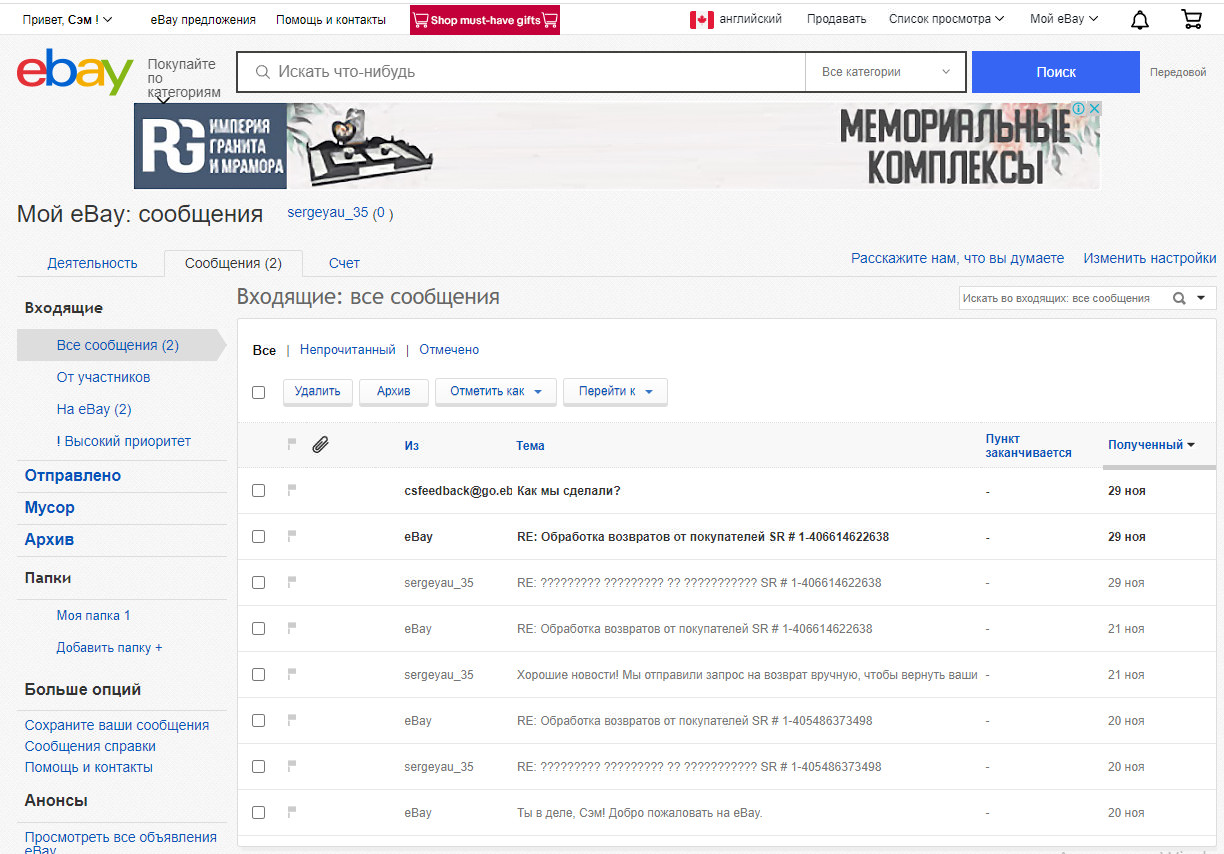Expand the Отметить как dropdown
This screenshot has height=854, width=1224.
(x=496, y=391)
